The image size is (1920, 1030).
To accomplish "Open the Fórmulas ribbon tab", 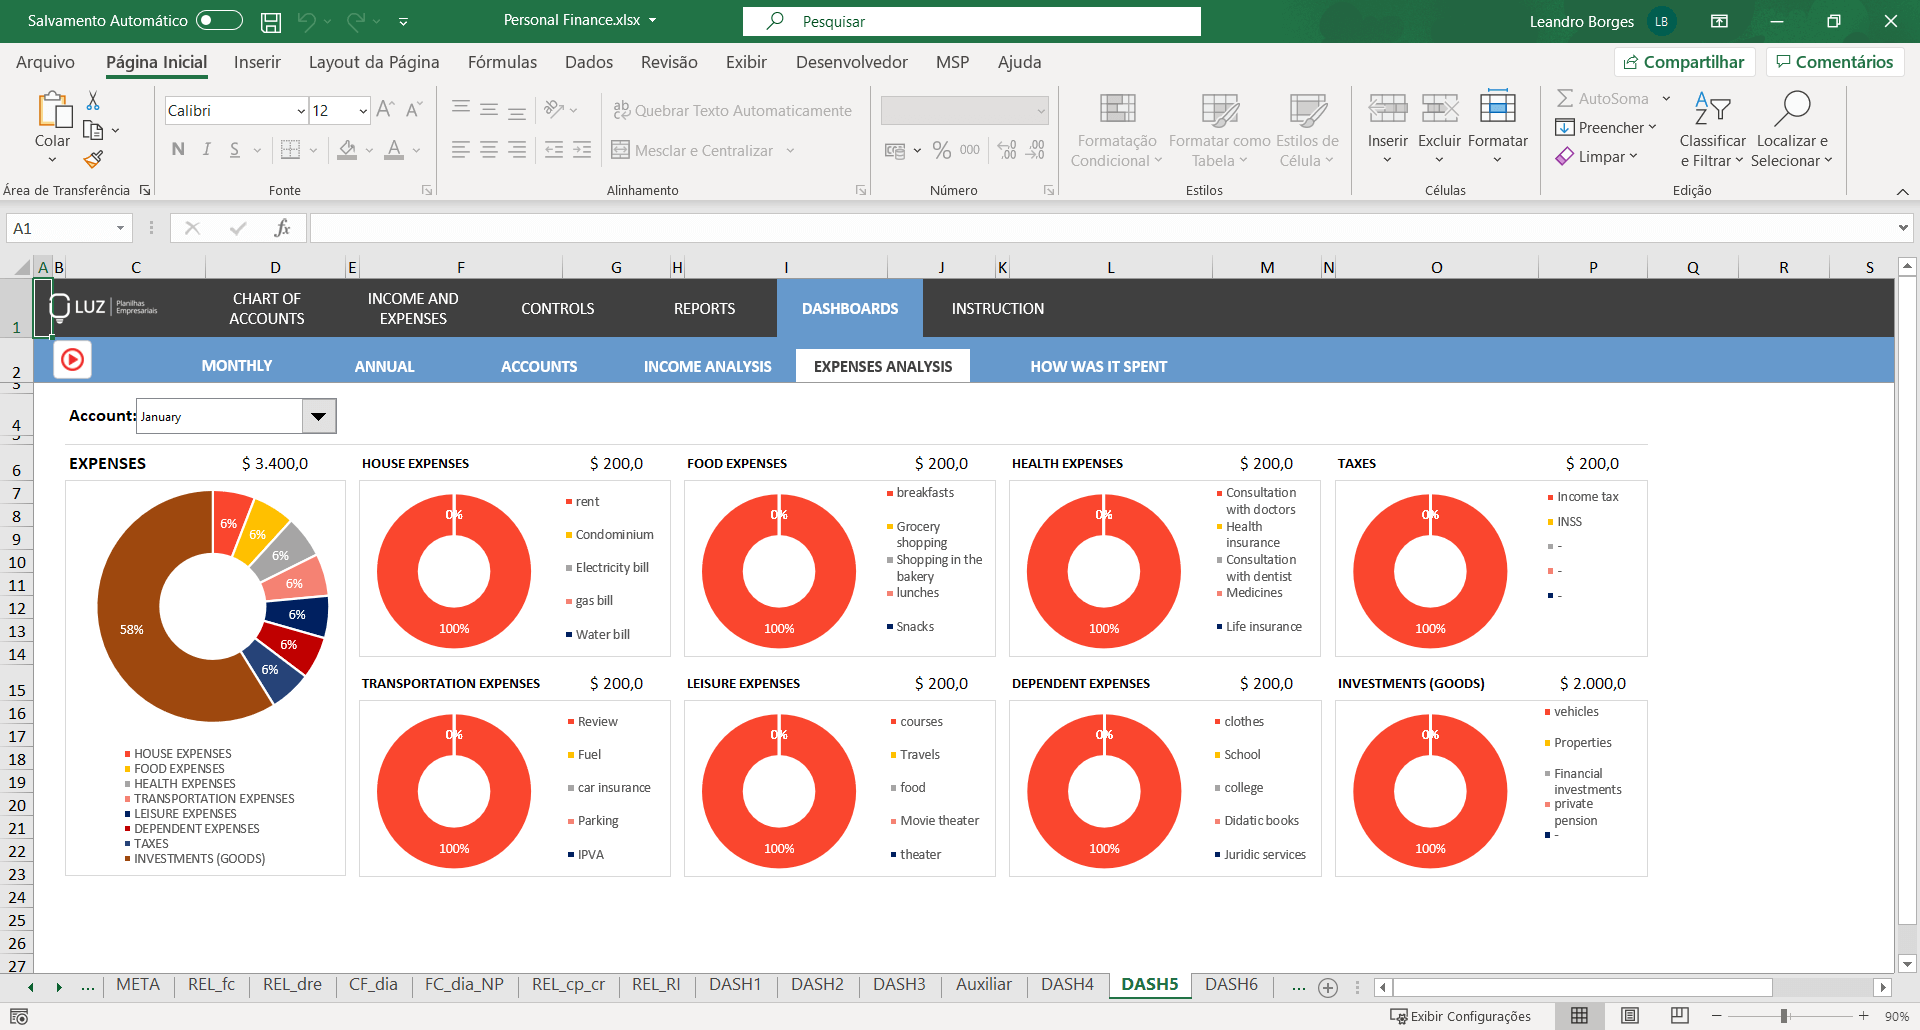I will (x=502, y=62).
